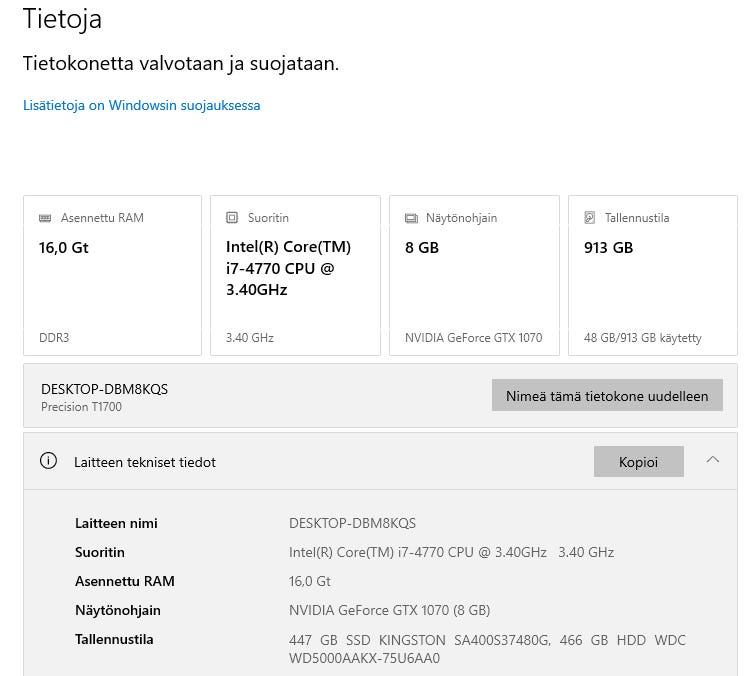Select the Laitteen nimi value DESKTOP-DBM8KQS in details
Image resolution: width=750 pixels, height=676 pixels.
[352, 523]
